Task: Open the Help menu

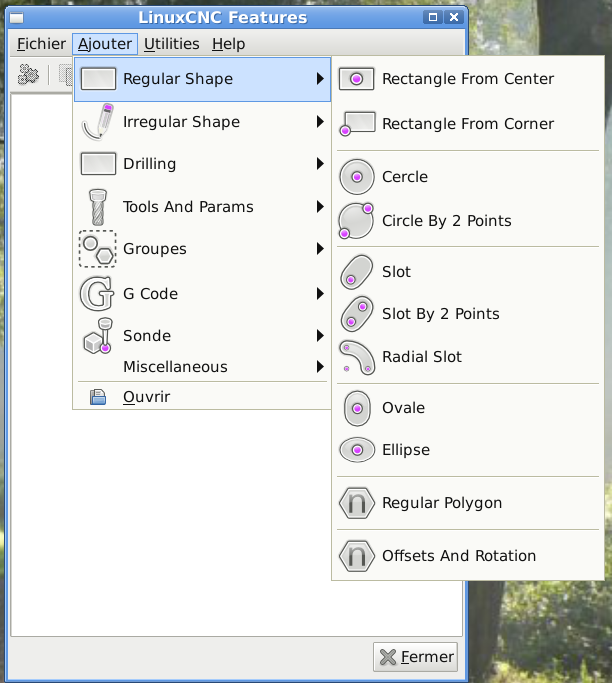Action: pos(229,44)
